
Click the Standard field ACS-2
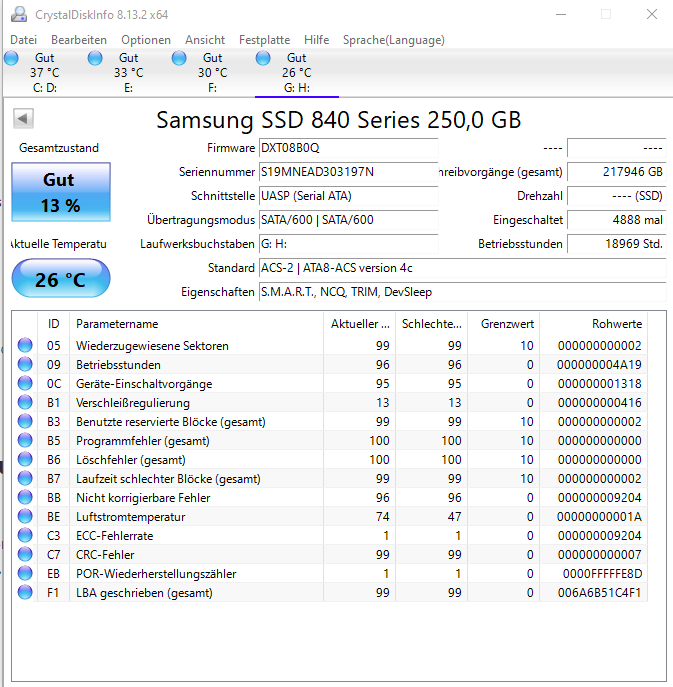(x=463, y=268)
